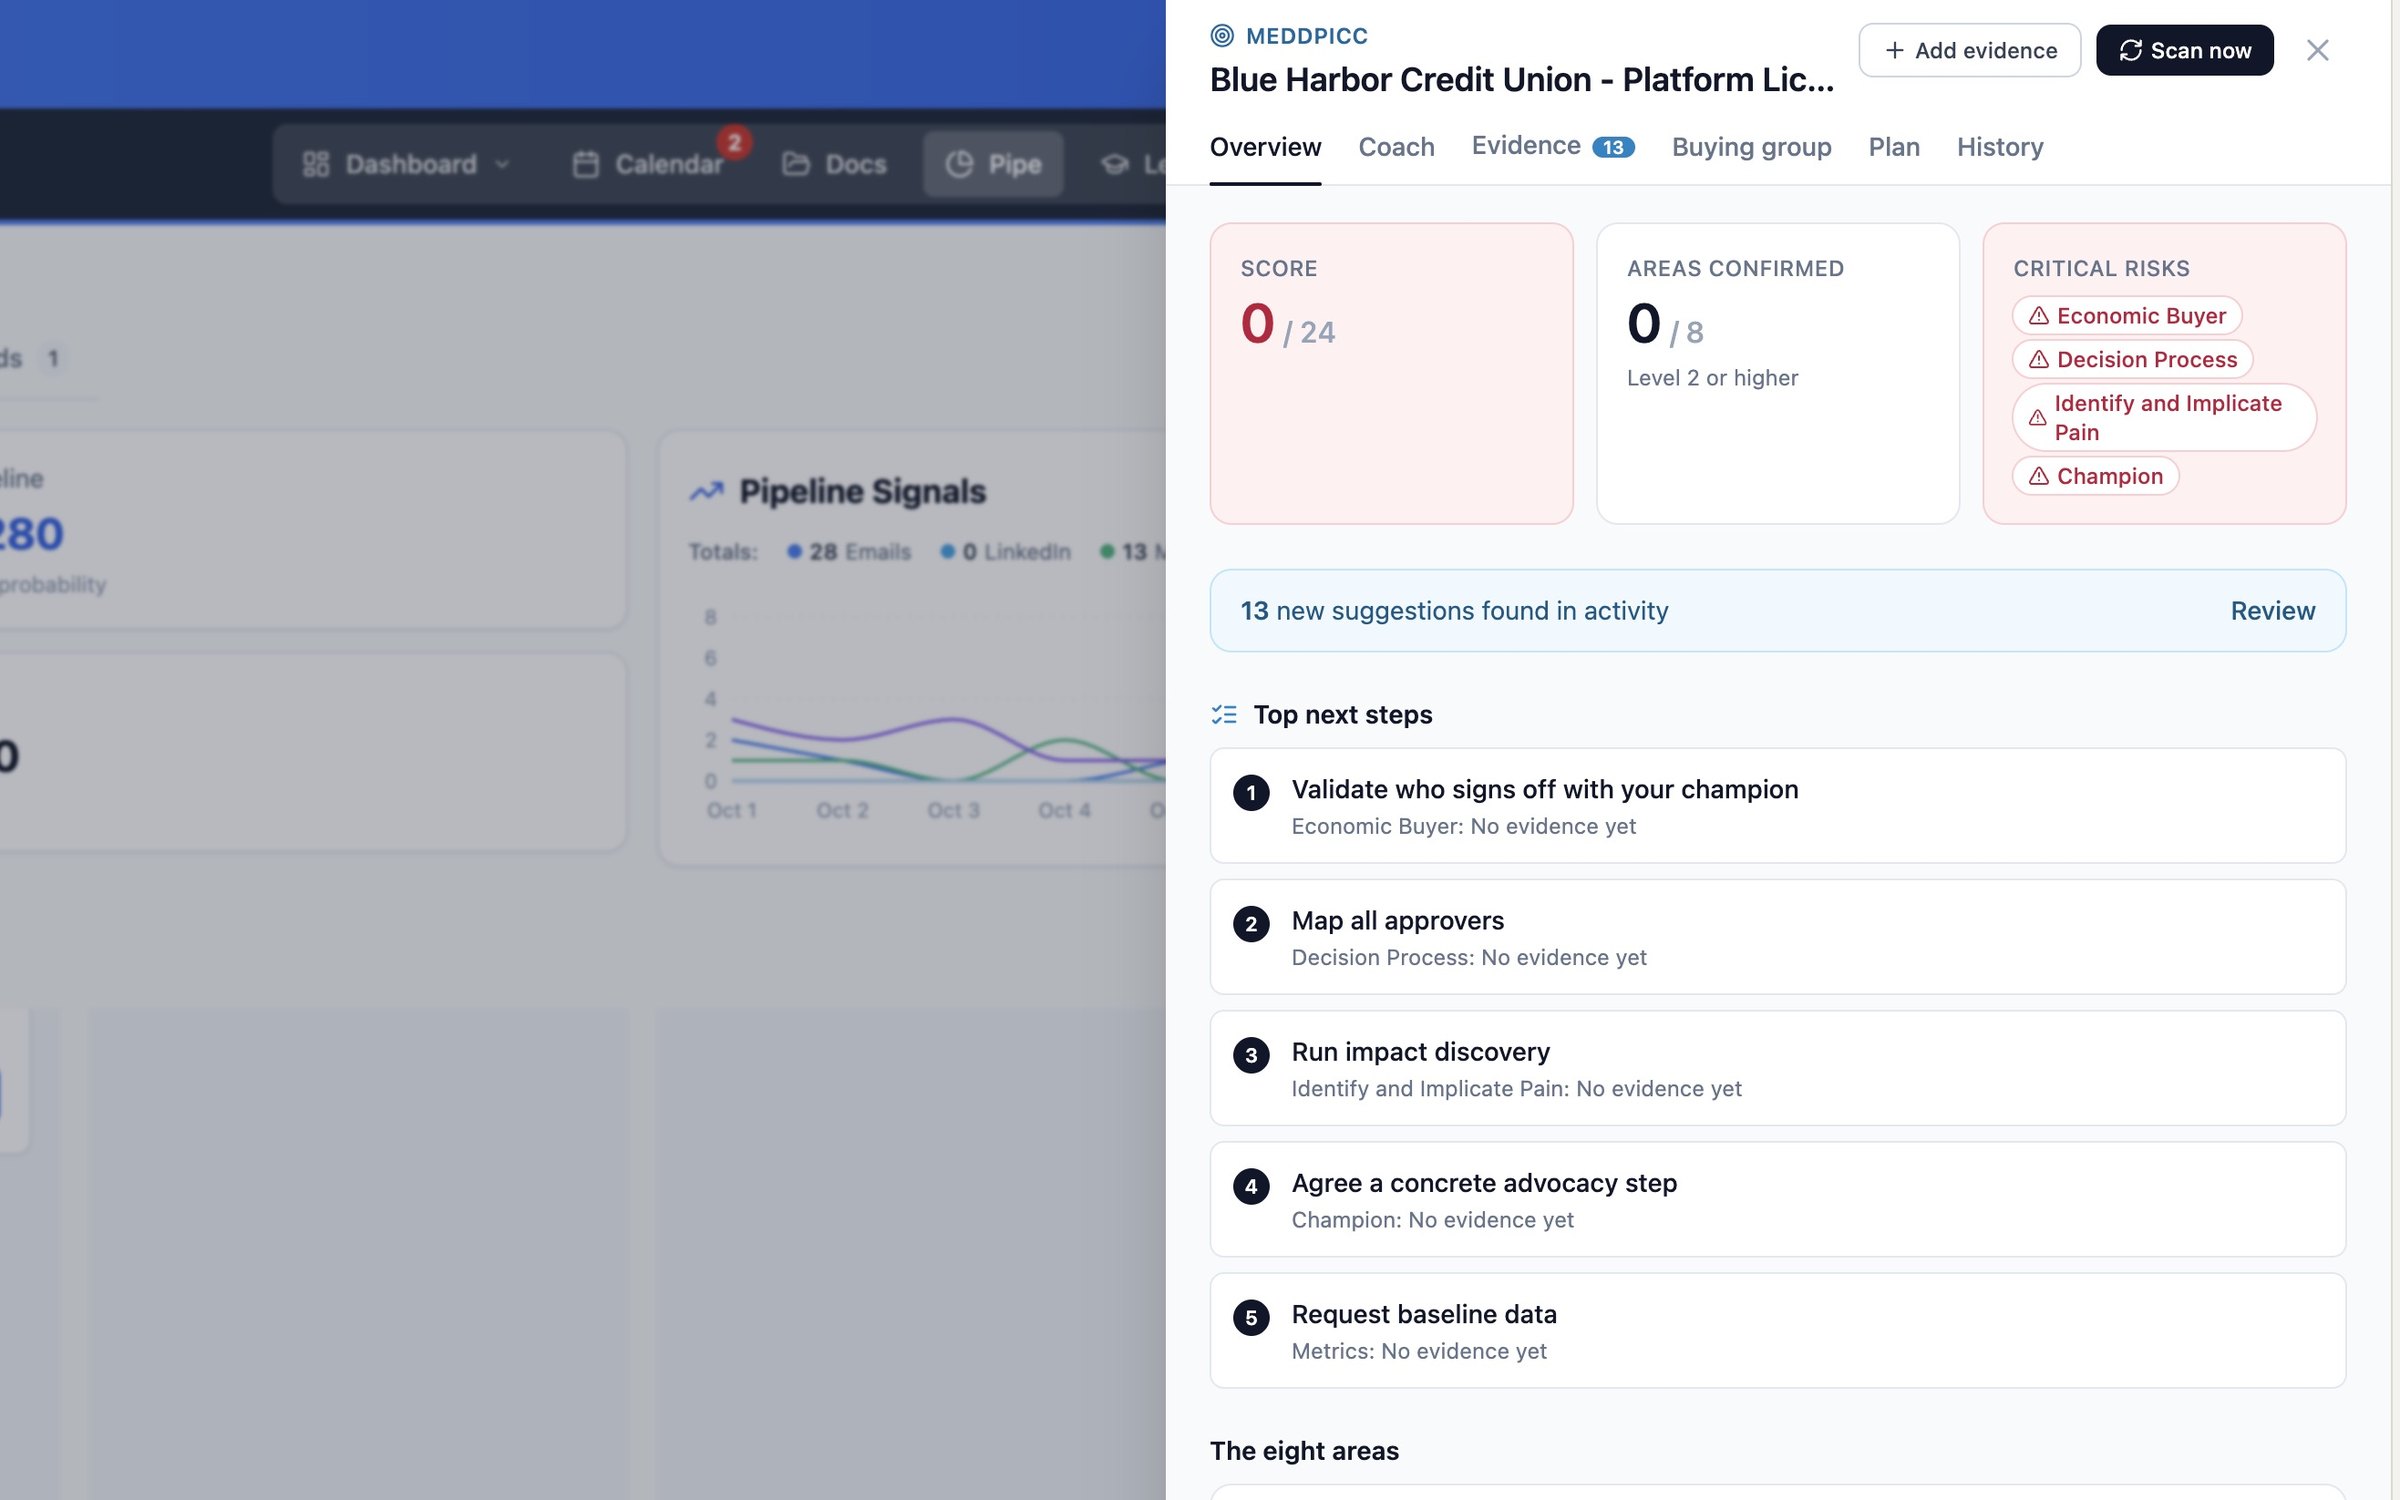Open the Coach tab
The image size is (2400, 1500).
[x=1396, y=147]
